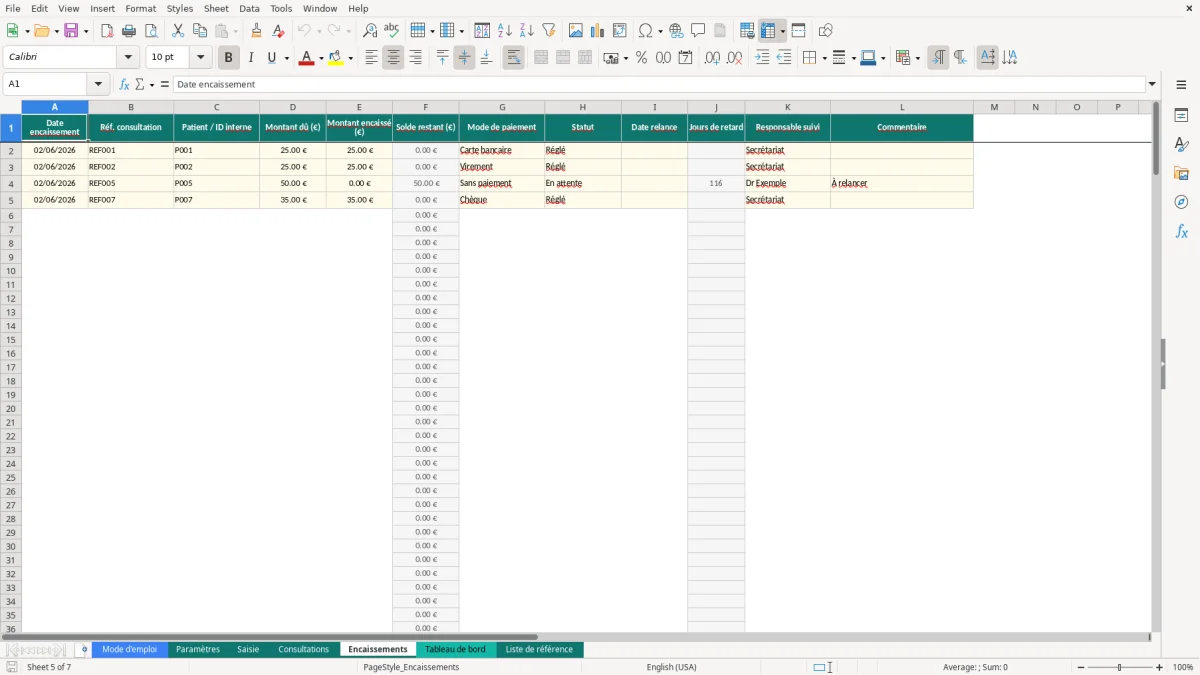1200x675 pixels.
Task: Apply yellow Background Color swatch
Action: tap(336, 58)
